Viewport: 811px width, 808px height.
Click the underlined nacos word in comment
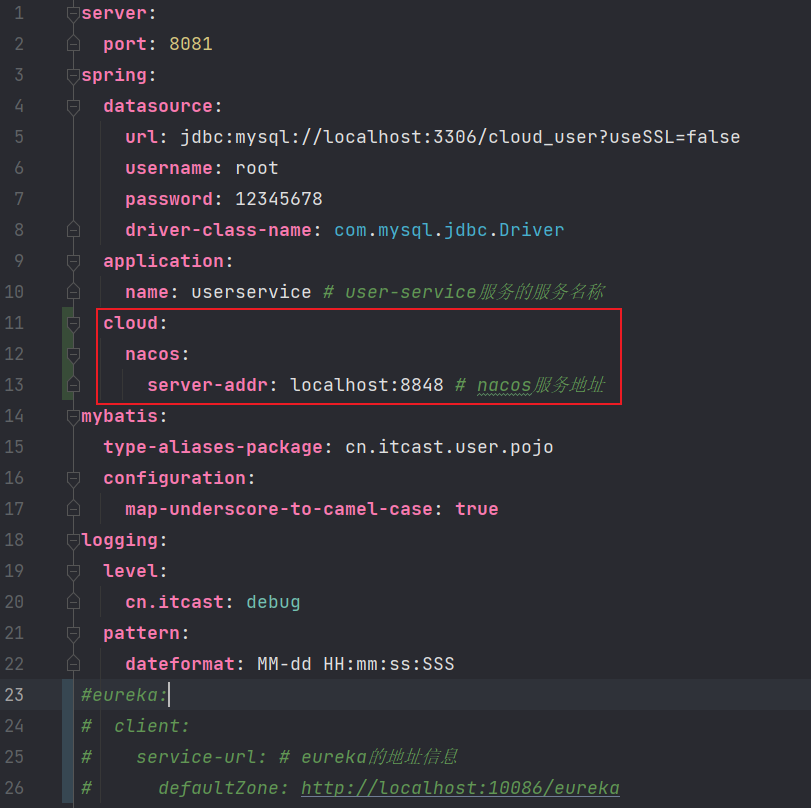504,385
